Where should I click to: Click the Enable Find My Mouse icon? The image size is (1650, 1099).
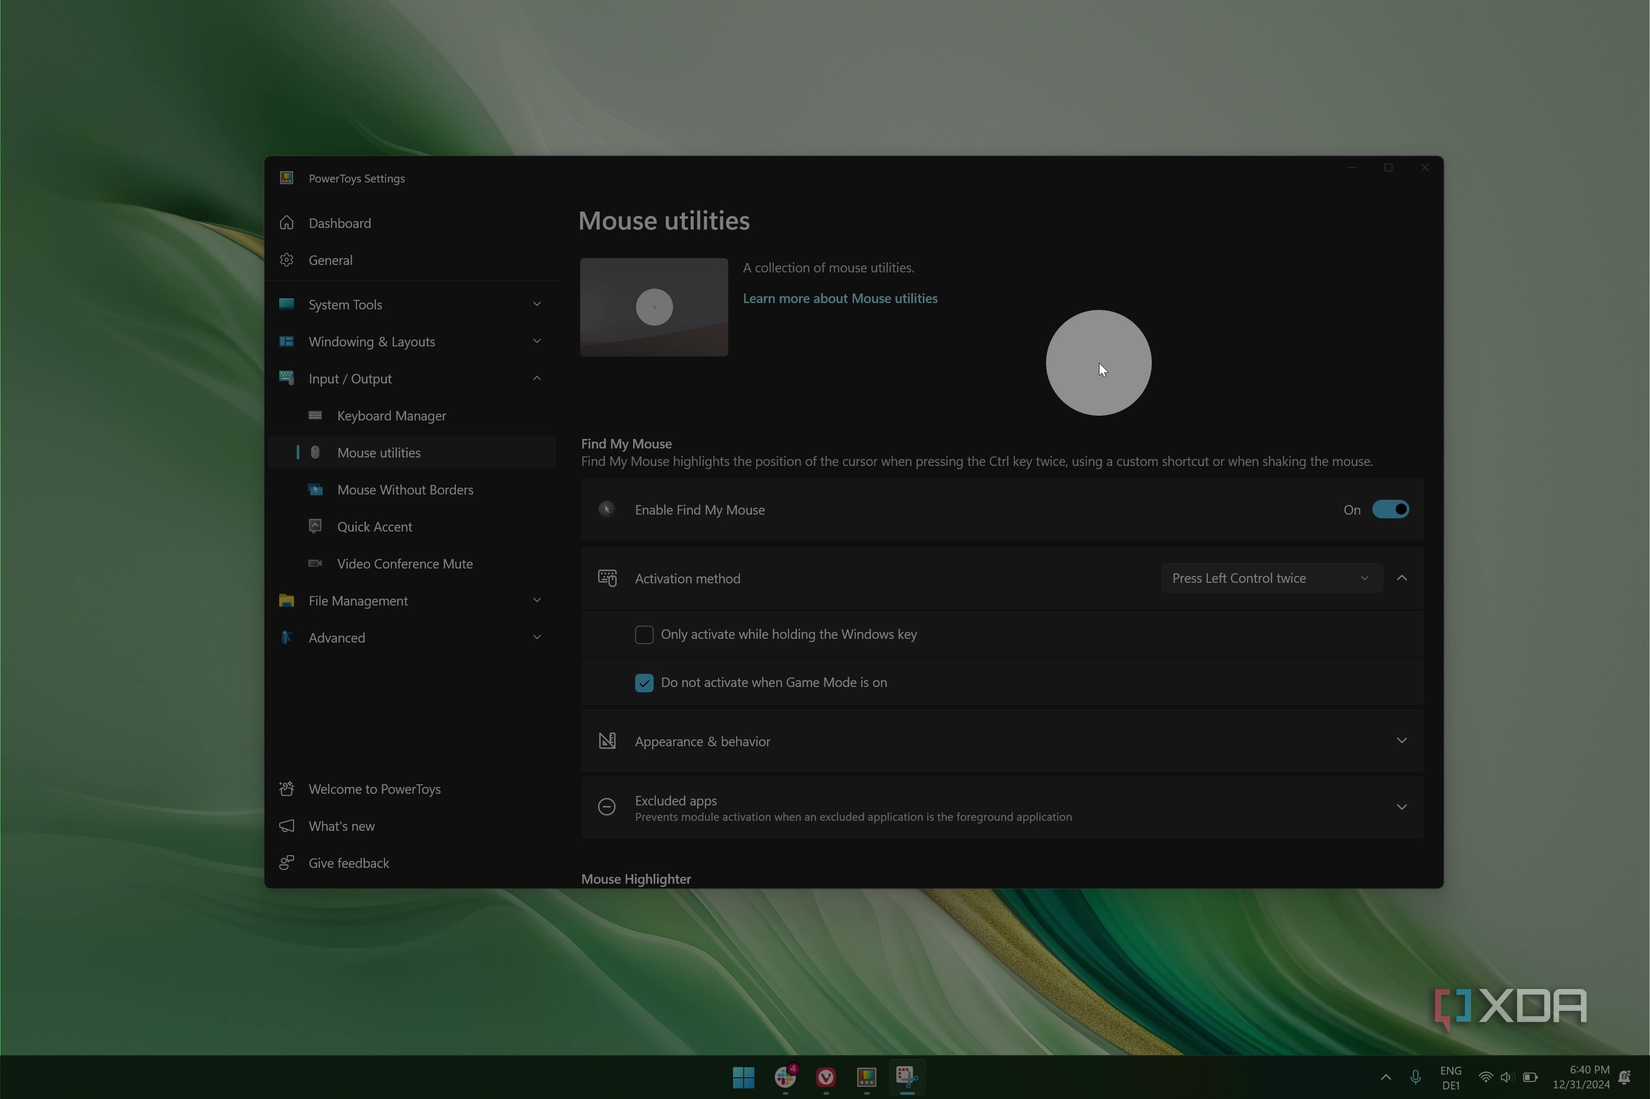pos(607,509)
